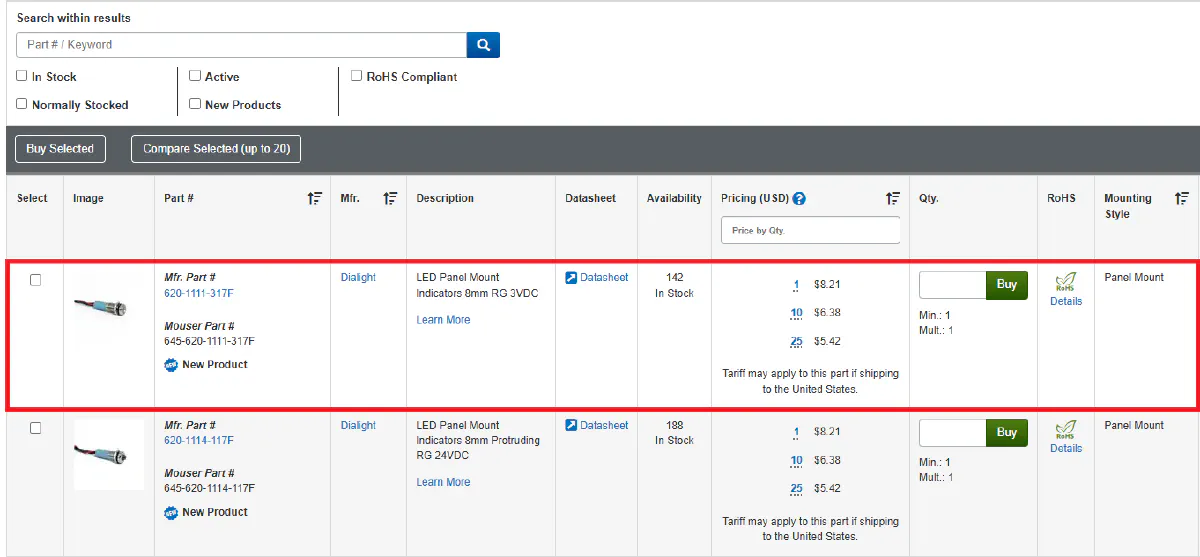Select quantity 25 price break for 620-1114-117F
Viewport: 1200px width, 557px height.
point(796,488)
